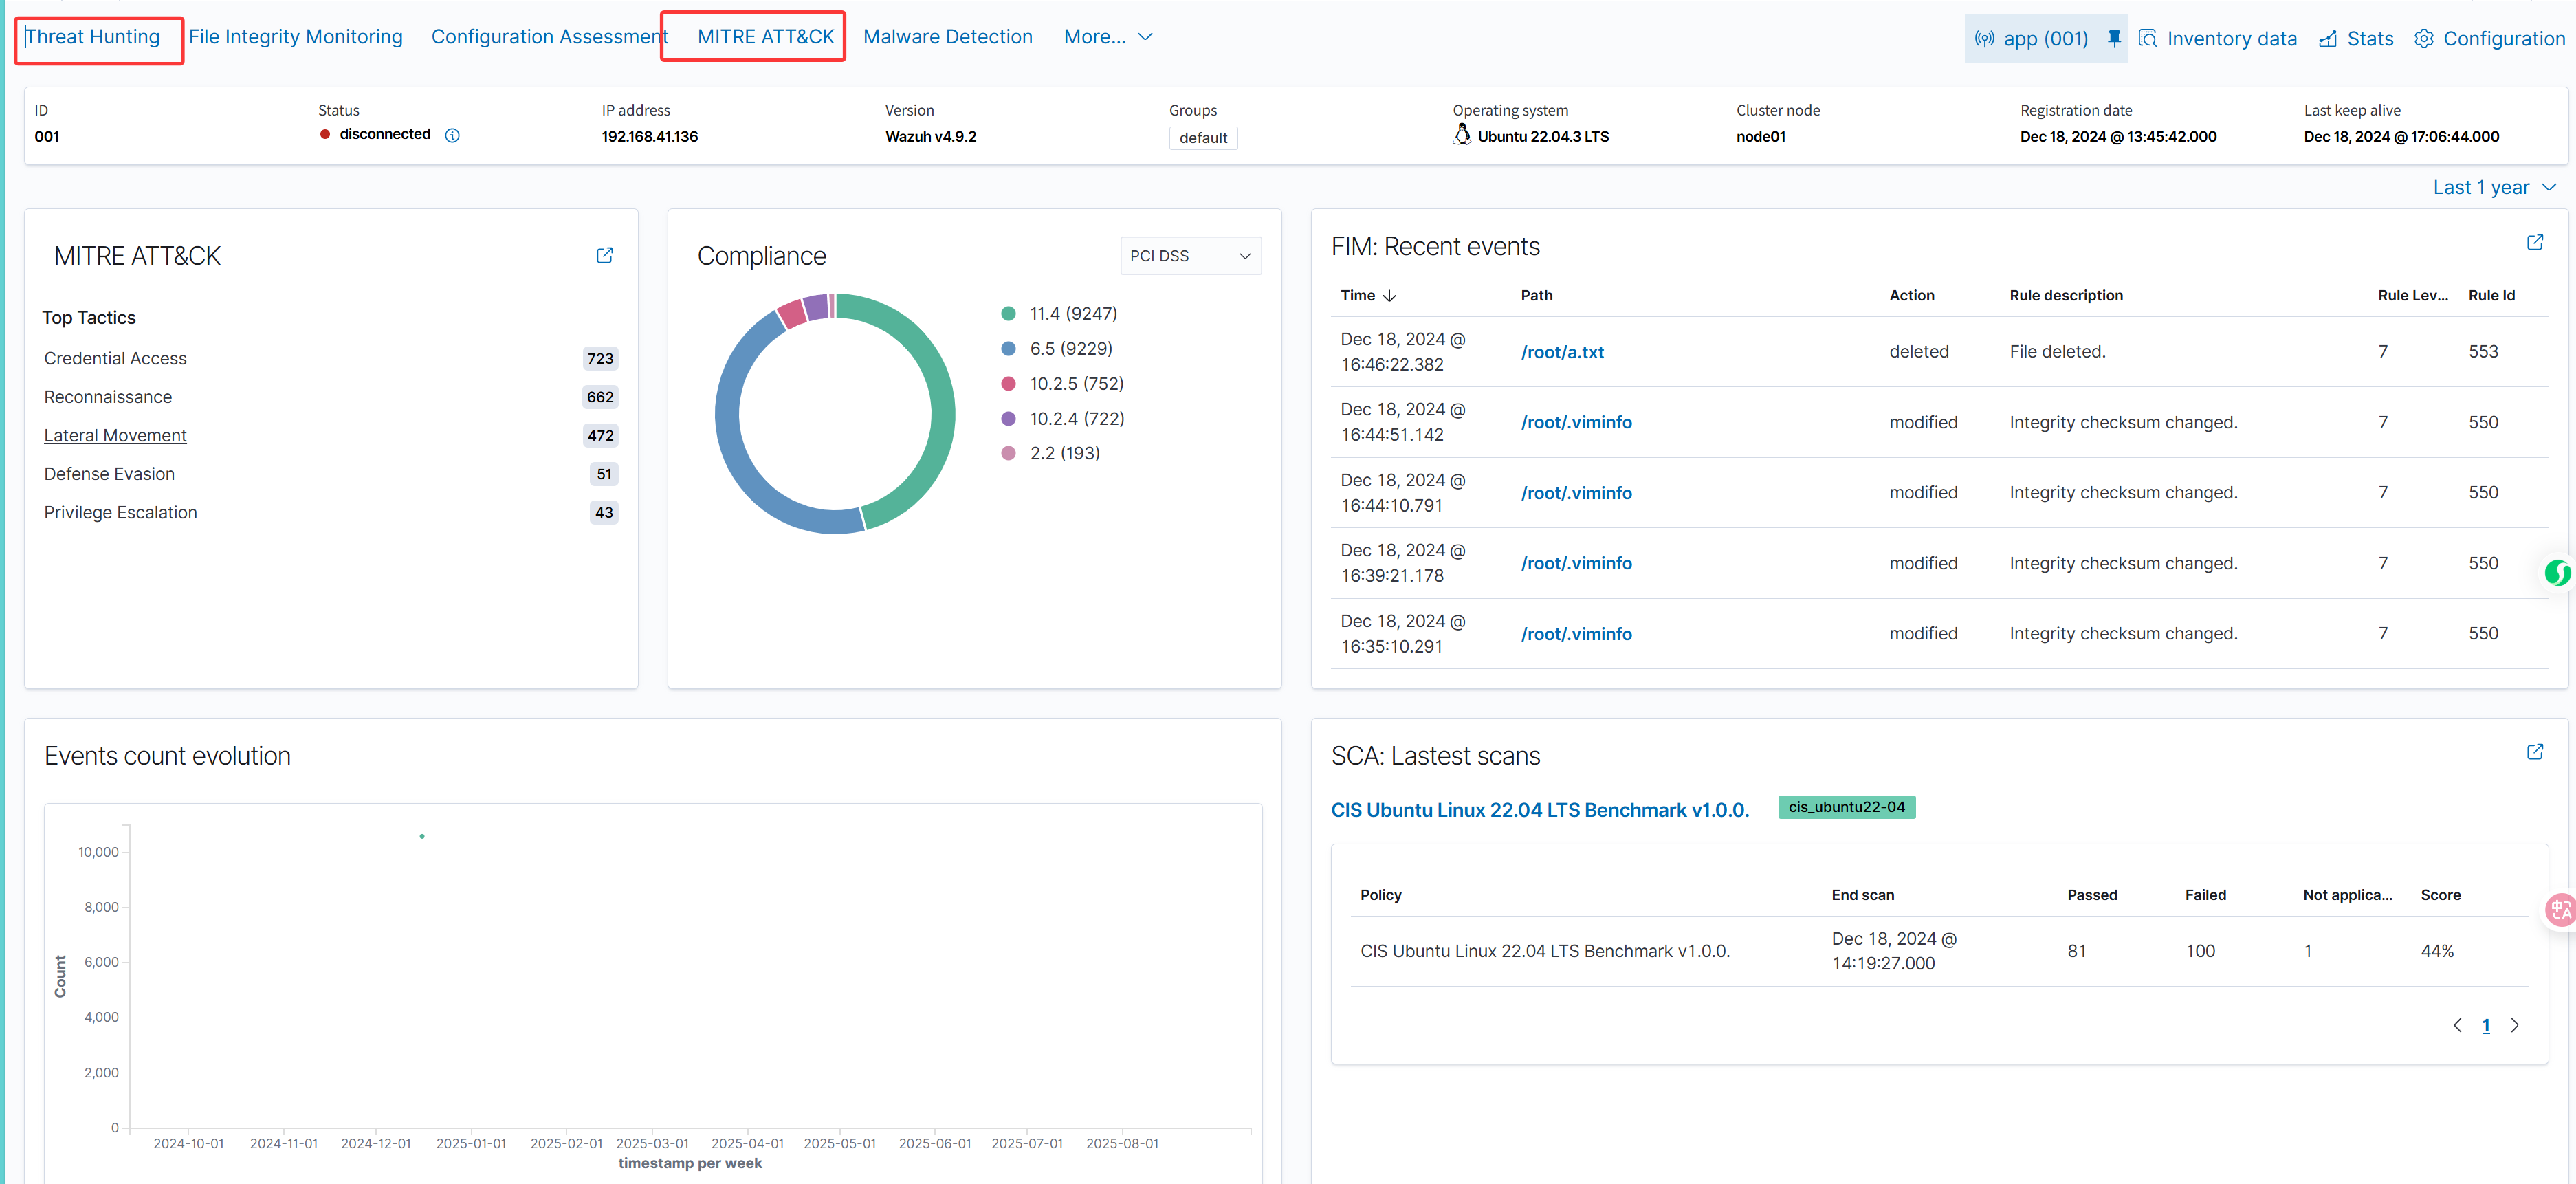Expand the Last 1 year time range
This screenshot has width=2576, height=1184.
coord(2493,188)
